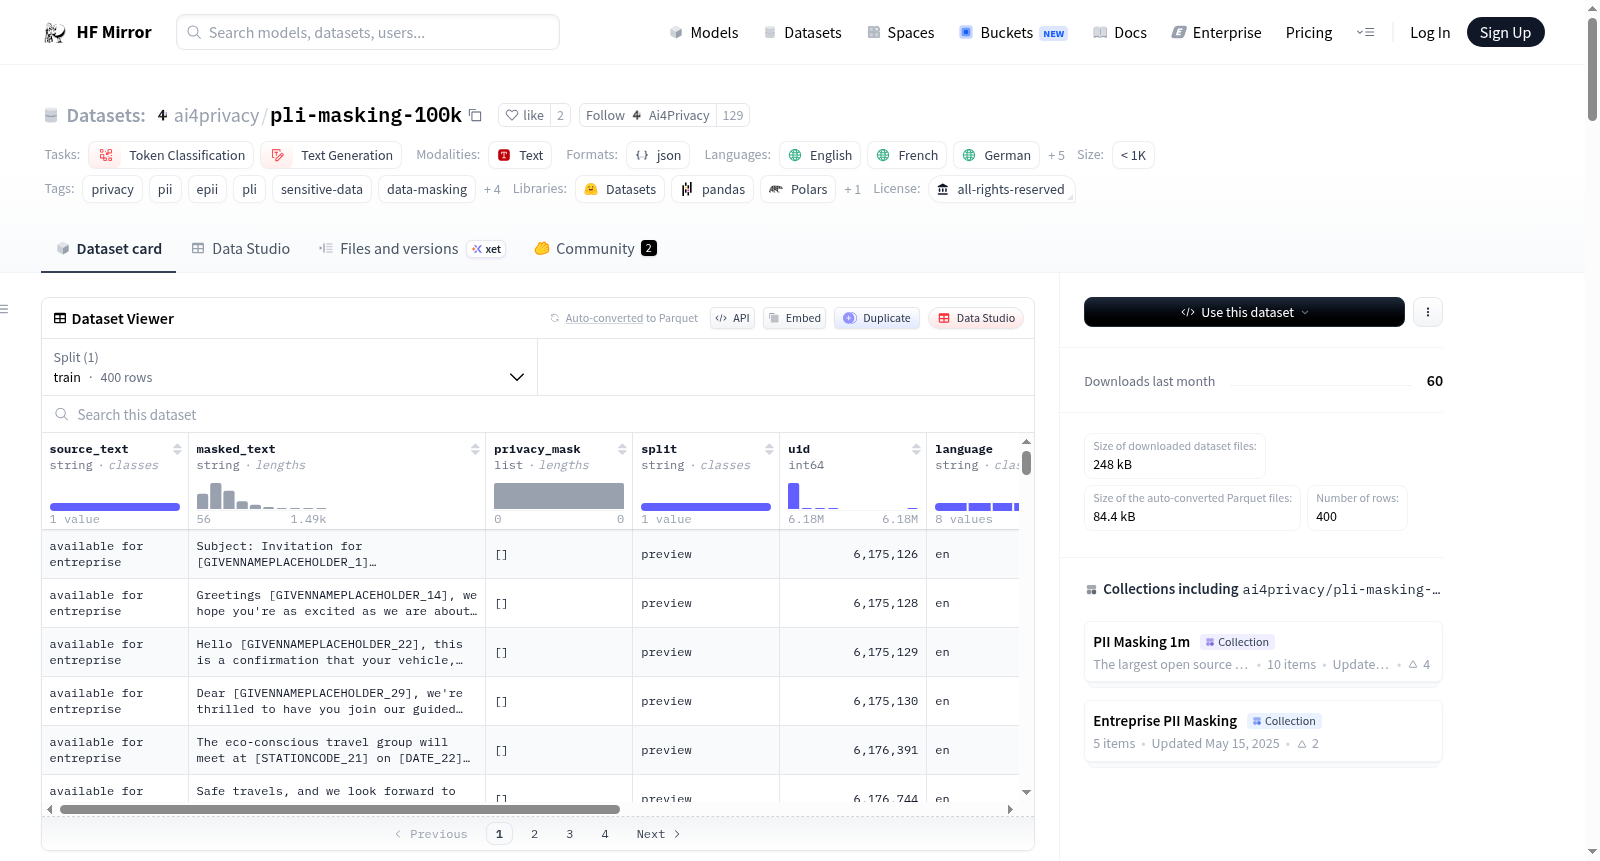This screenshot has height=861, width=1600.
Task: Like the dataset with the heart button
Action: coord(525,116)
